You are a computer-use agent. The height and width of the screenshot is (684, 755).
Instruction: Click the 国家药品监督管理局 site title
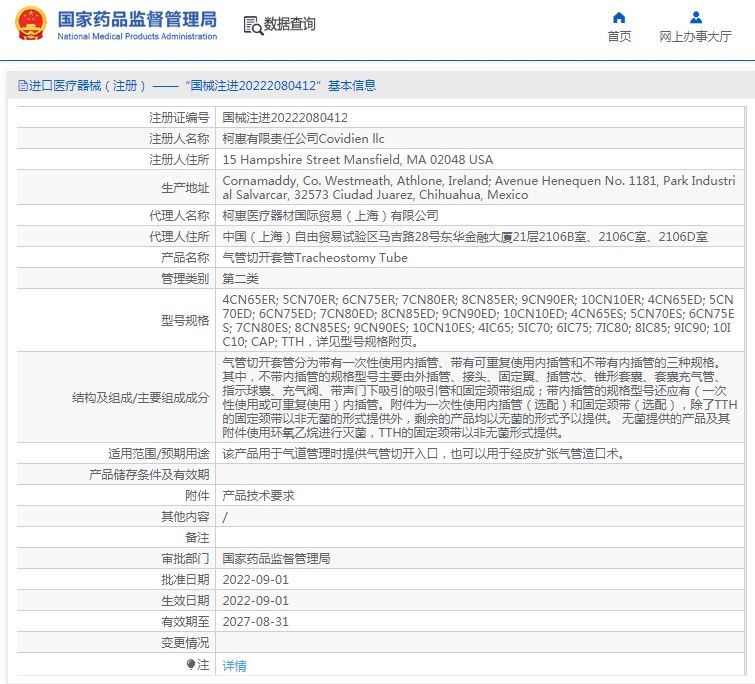pos(136,19)
